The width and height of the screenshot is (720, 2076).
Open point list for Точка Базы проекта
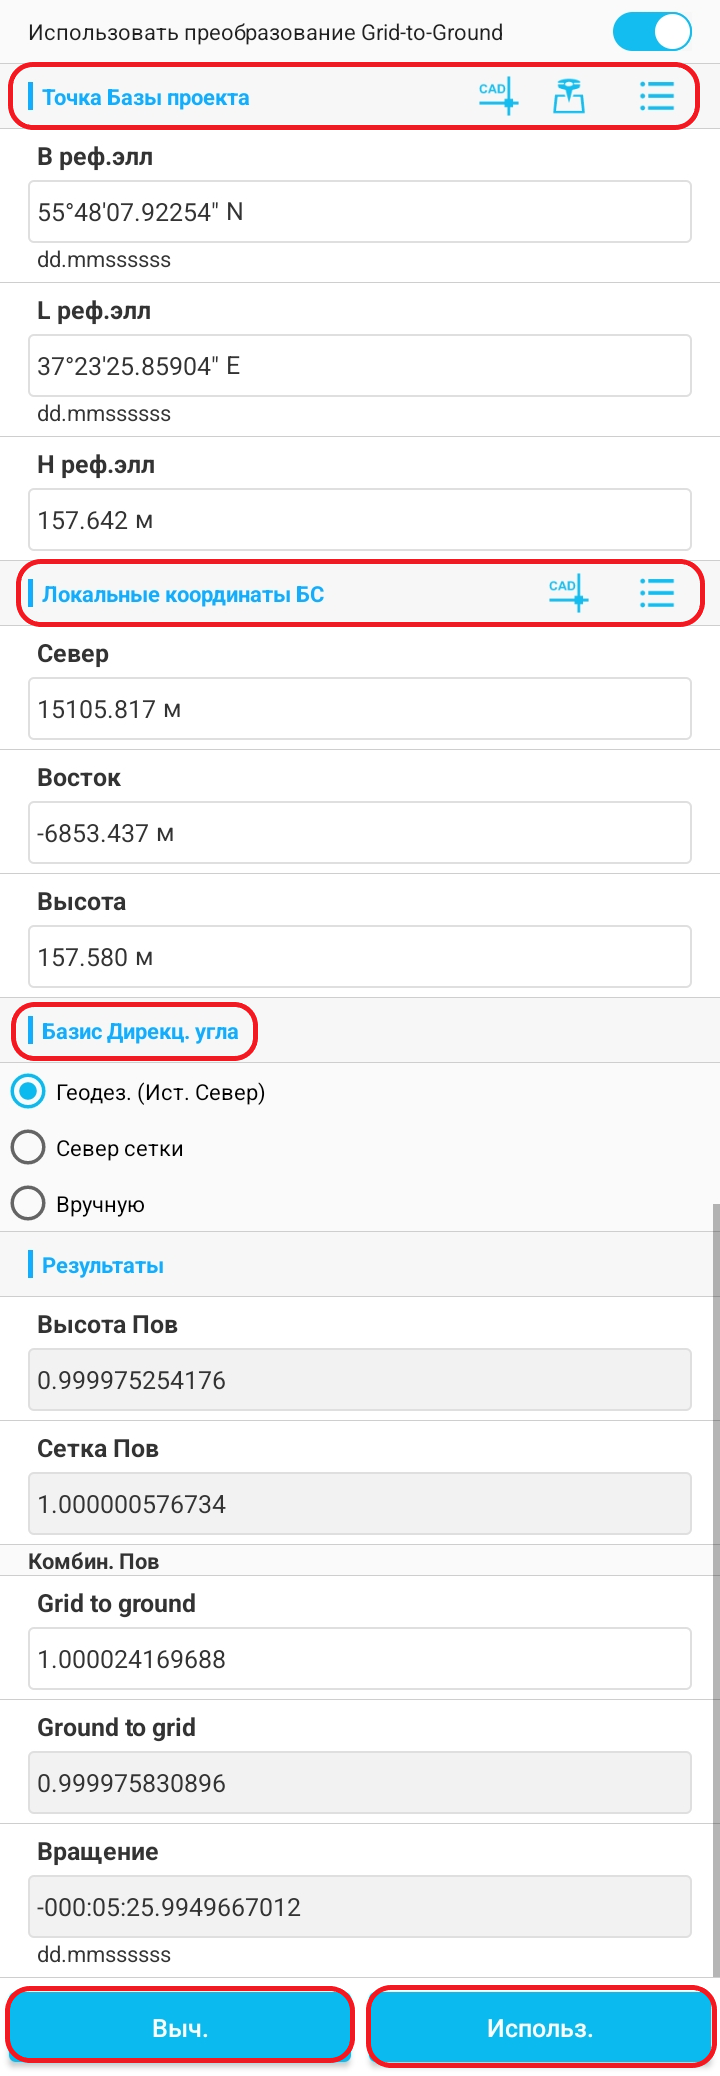click(656, 96)
